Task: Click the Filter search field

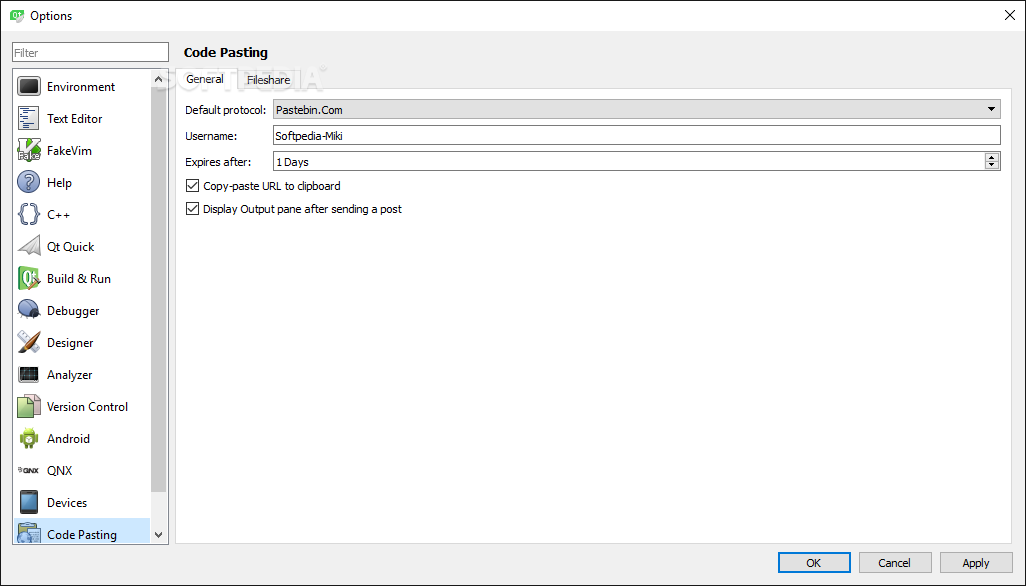Action: click(x=90, y=52)
